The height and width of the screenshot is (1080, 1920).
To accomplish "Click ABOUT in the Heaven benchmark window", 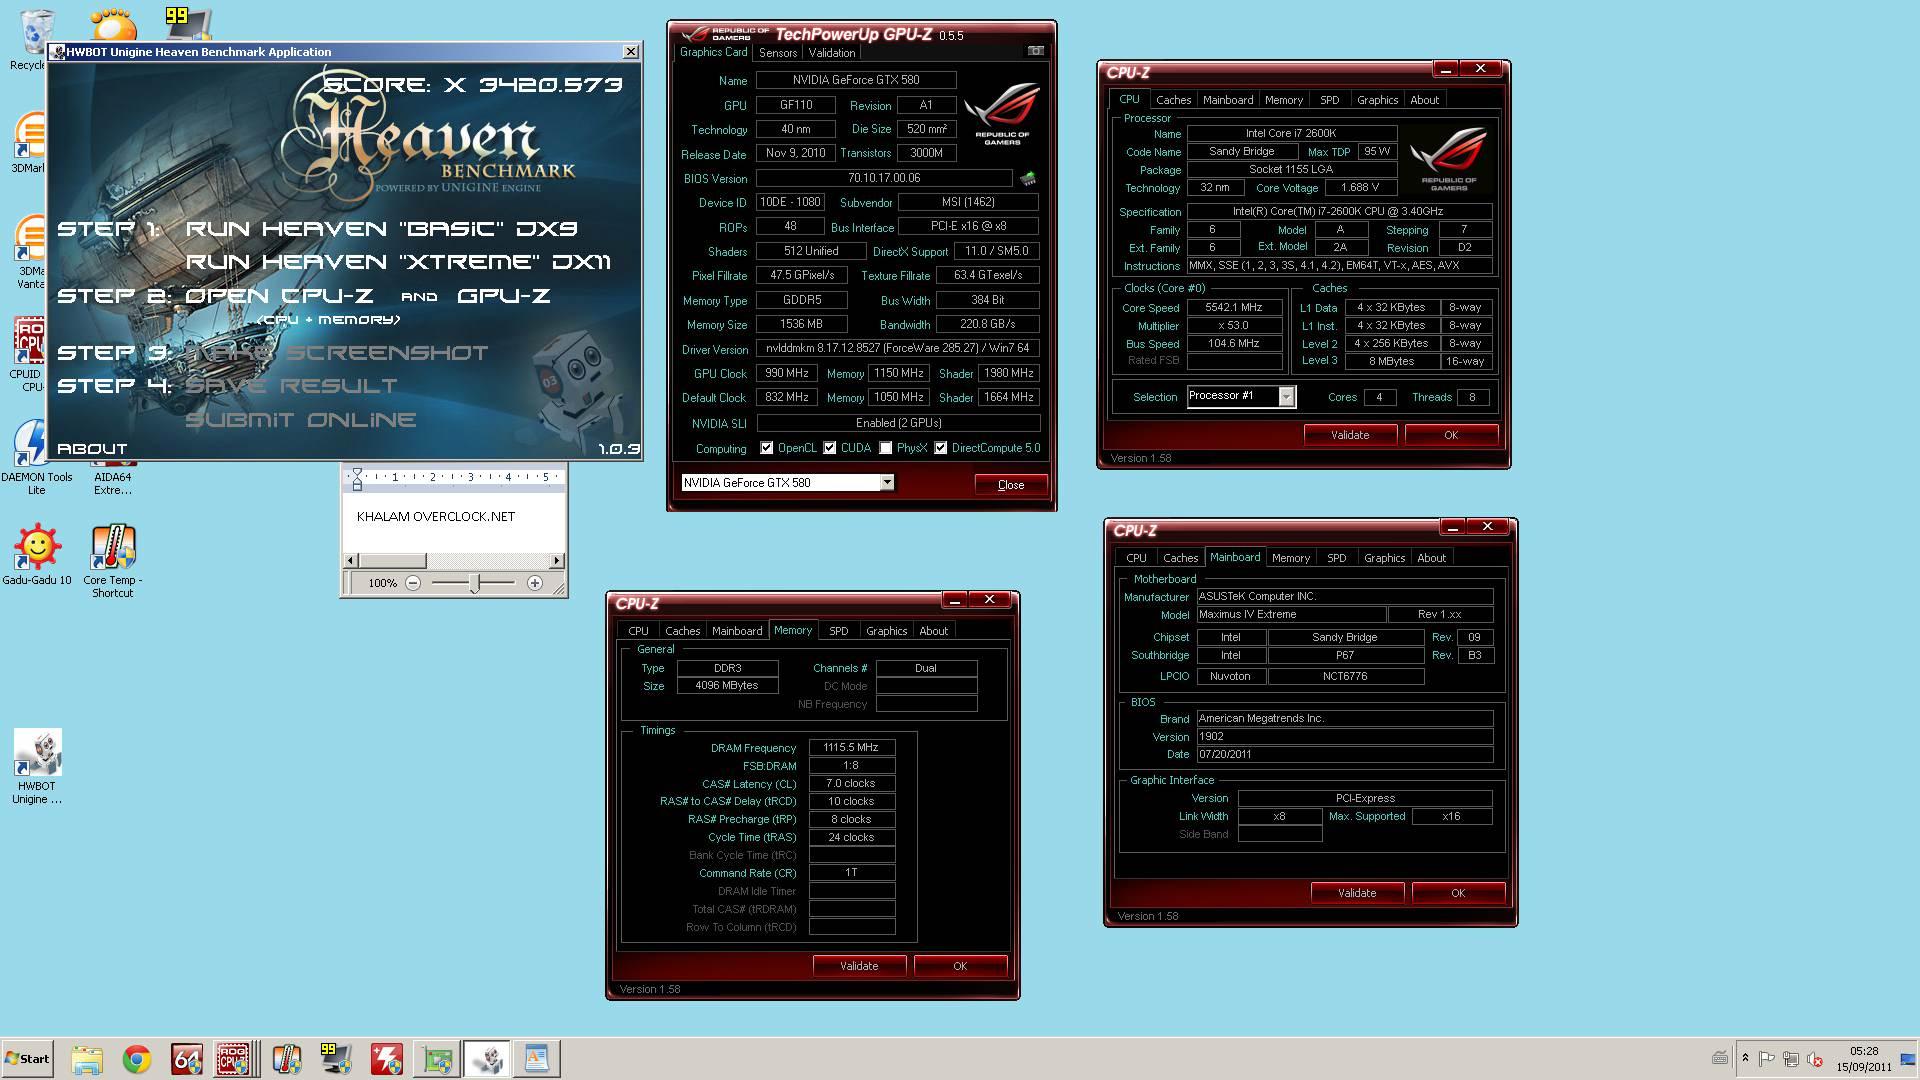I will (92, 449).
